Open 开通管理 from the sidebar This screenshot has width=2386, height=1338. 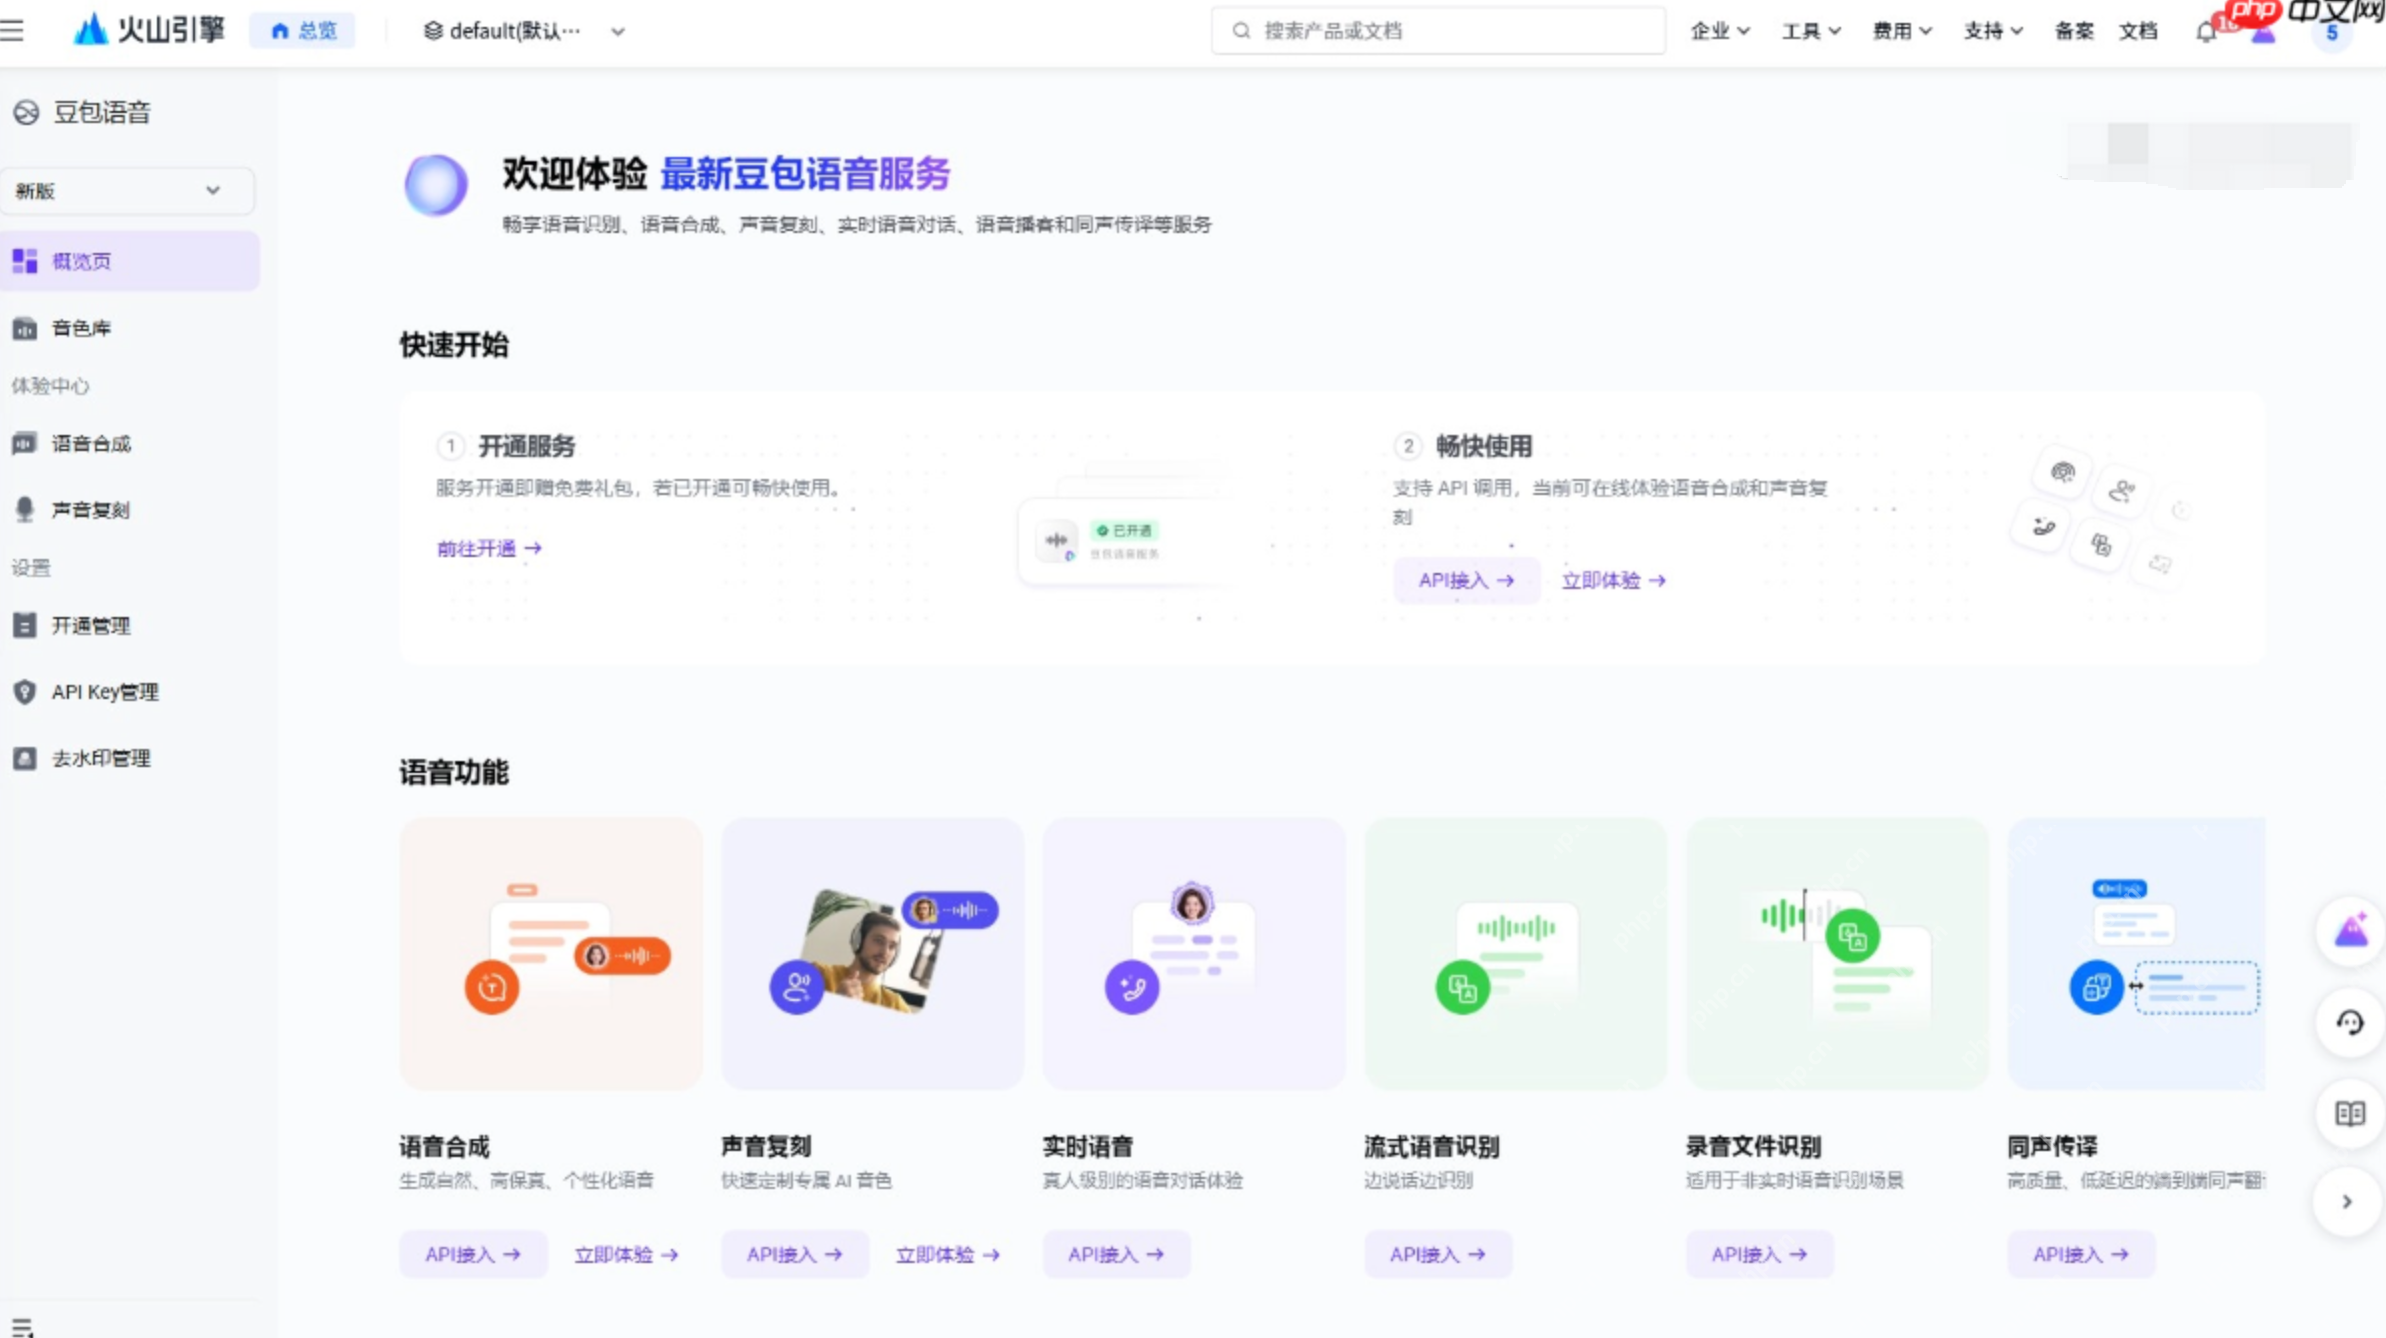click(x=91, y=626)
